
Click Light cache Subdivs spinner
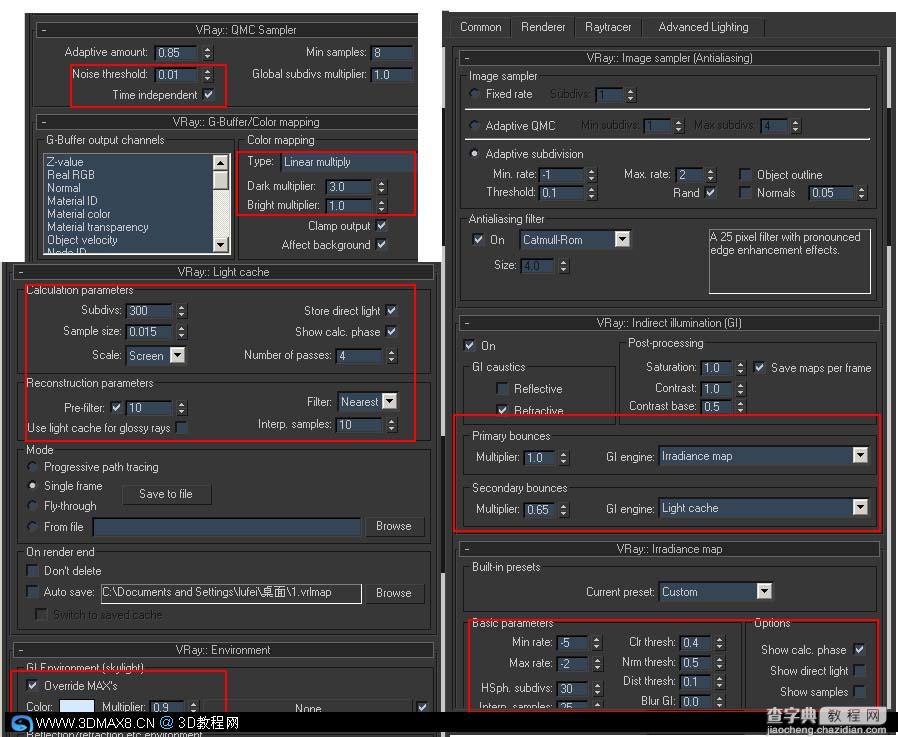(181, 311)
